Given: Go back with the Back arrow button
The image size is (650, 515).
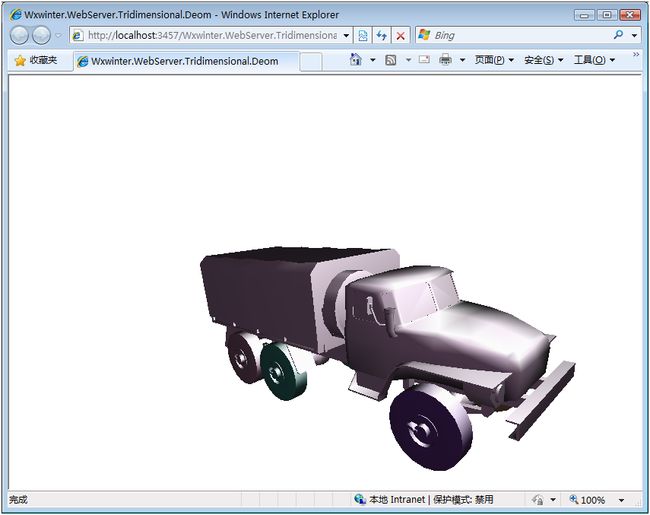Looking at the screenshot, I should coord(19,35).
